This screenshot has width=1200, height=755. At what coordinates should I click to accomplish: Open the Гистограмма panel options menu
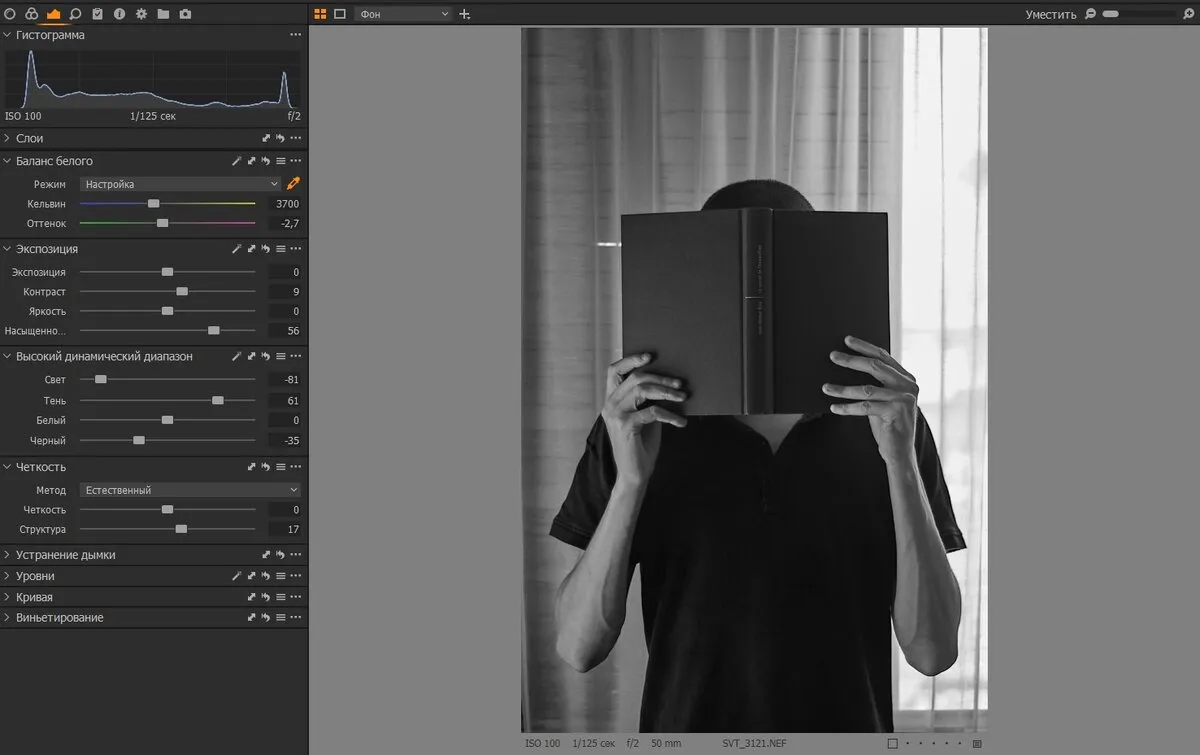(x=295, y=35)
